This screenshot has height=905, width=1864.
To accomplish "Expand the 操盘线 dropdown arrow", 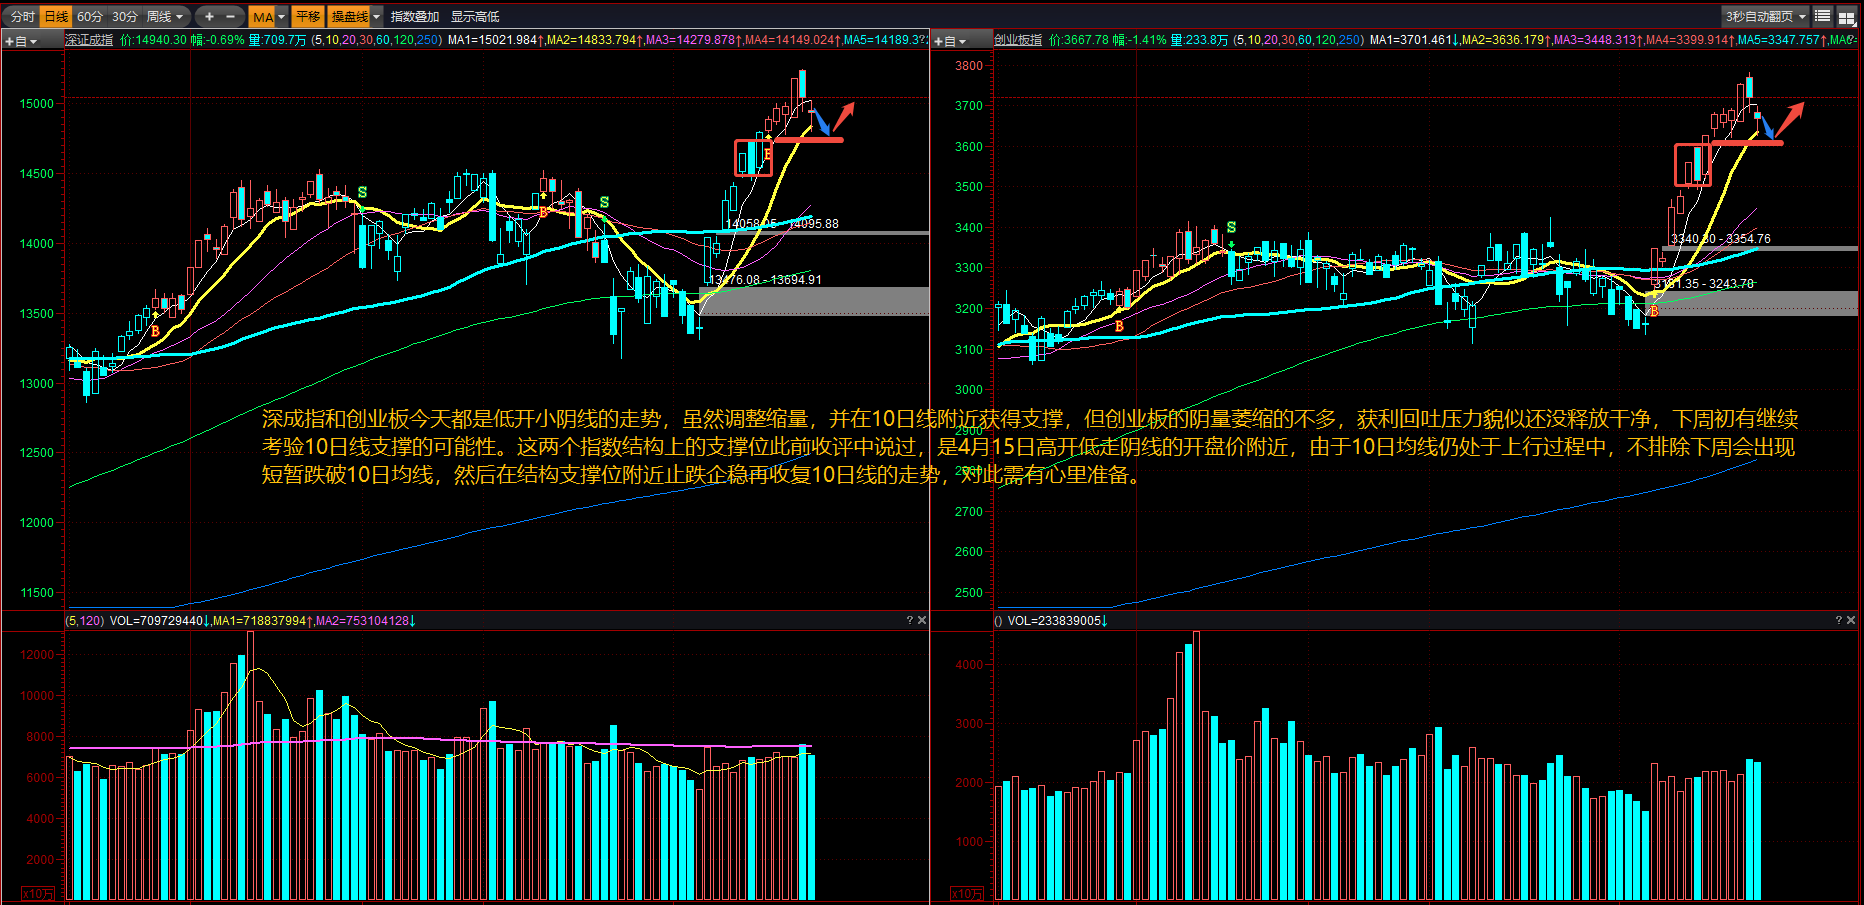I will point(376,16).
